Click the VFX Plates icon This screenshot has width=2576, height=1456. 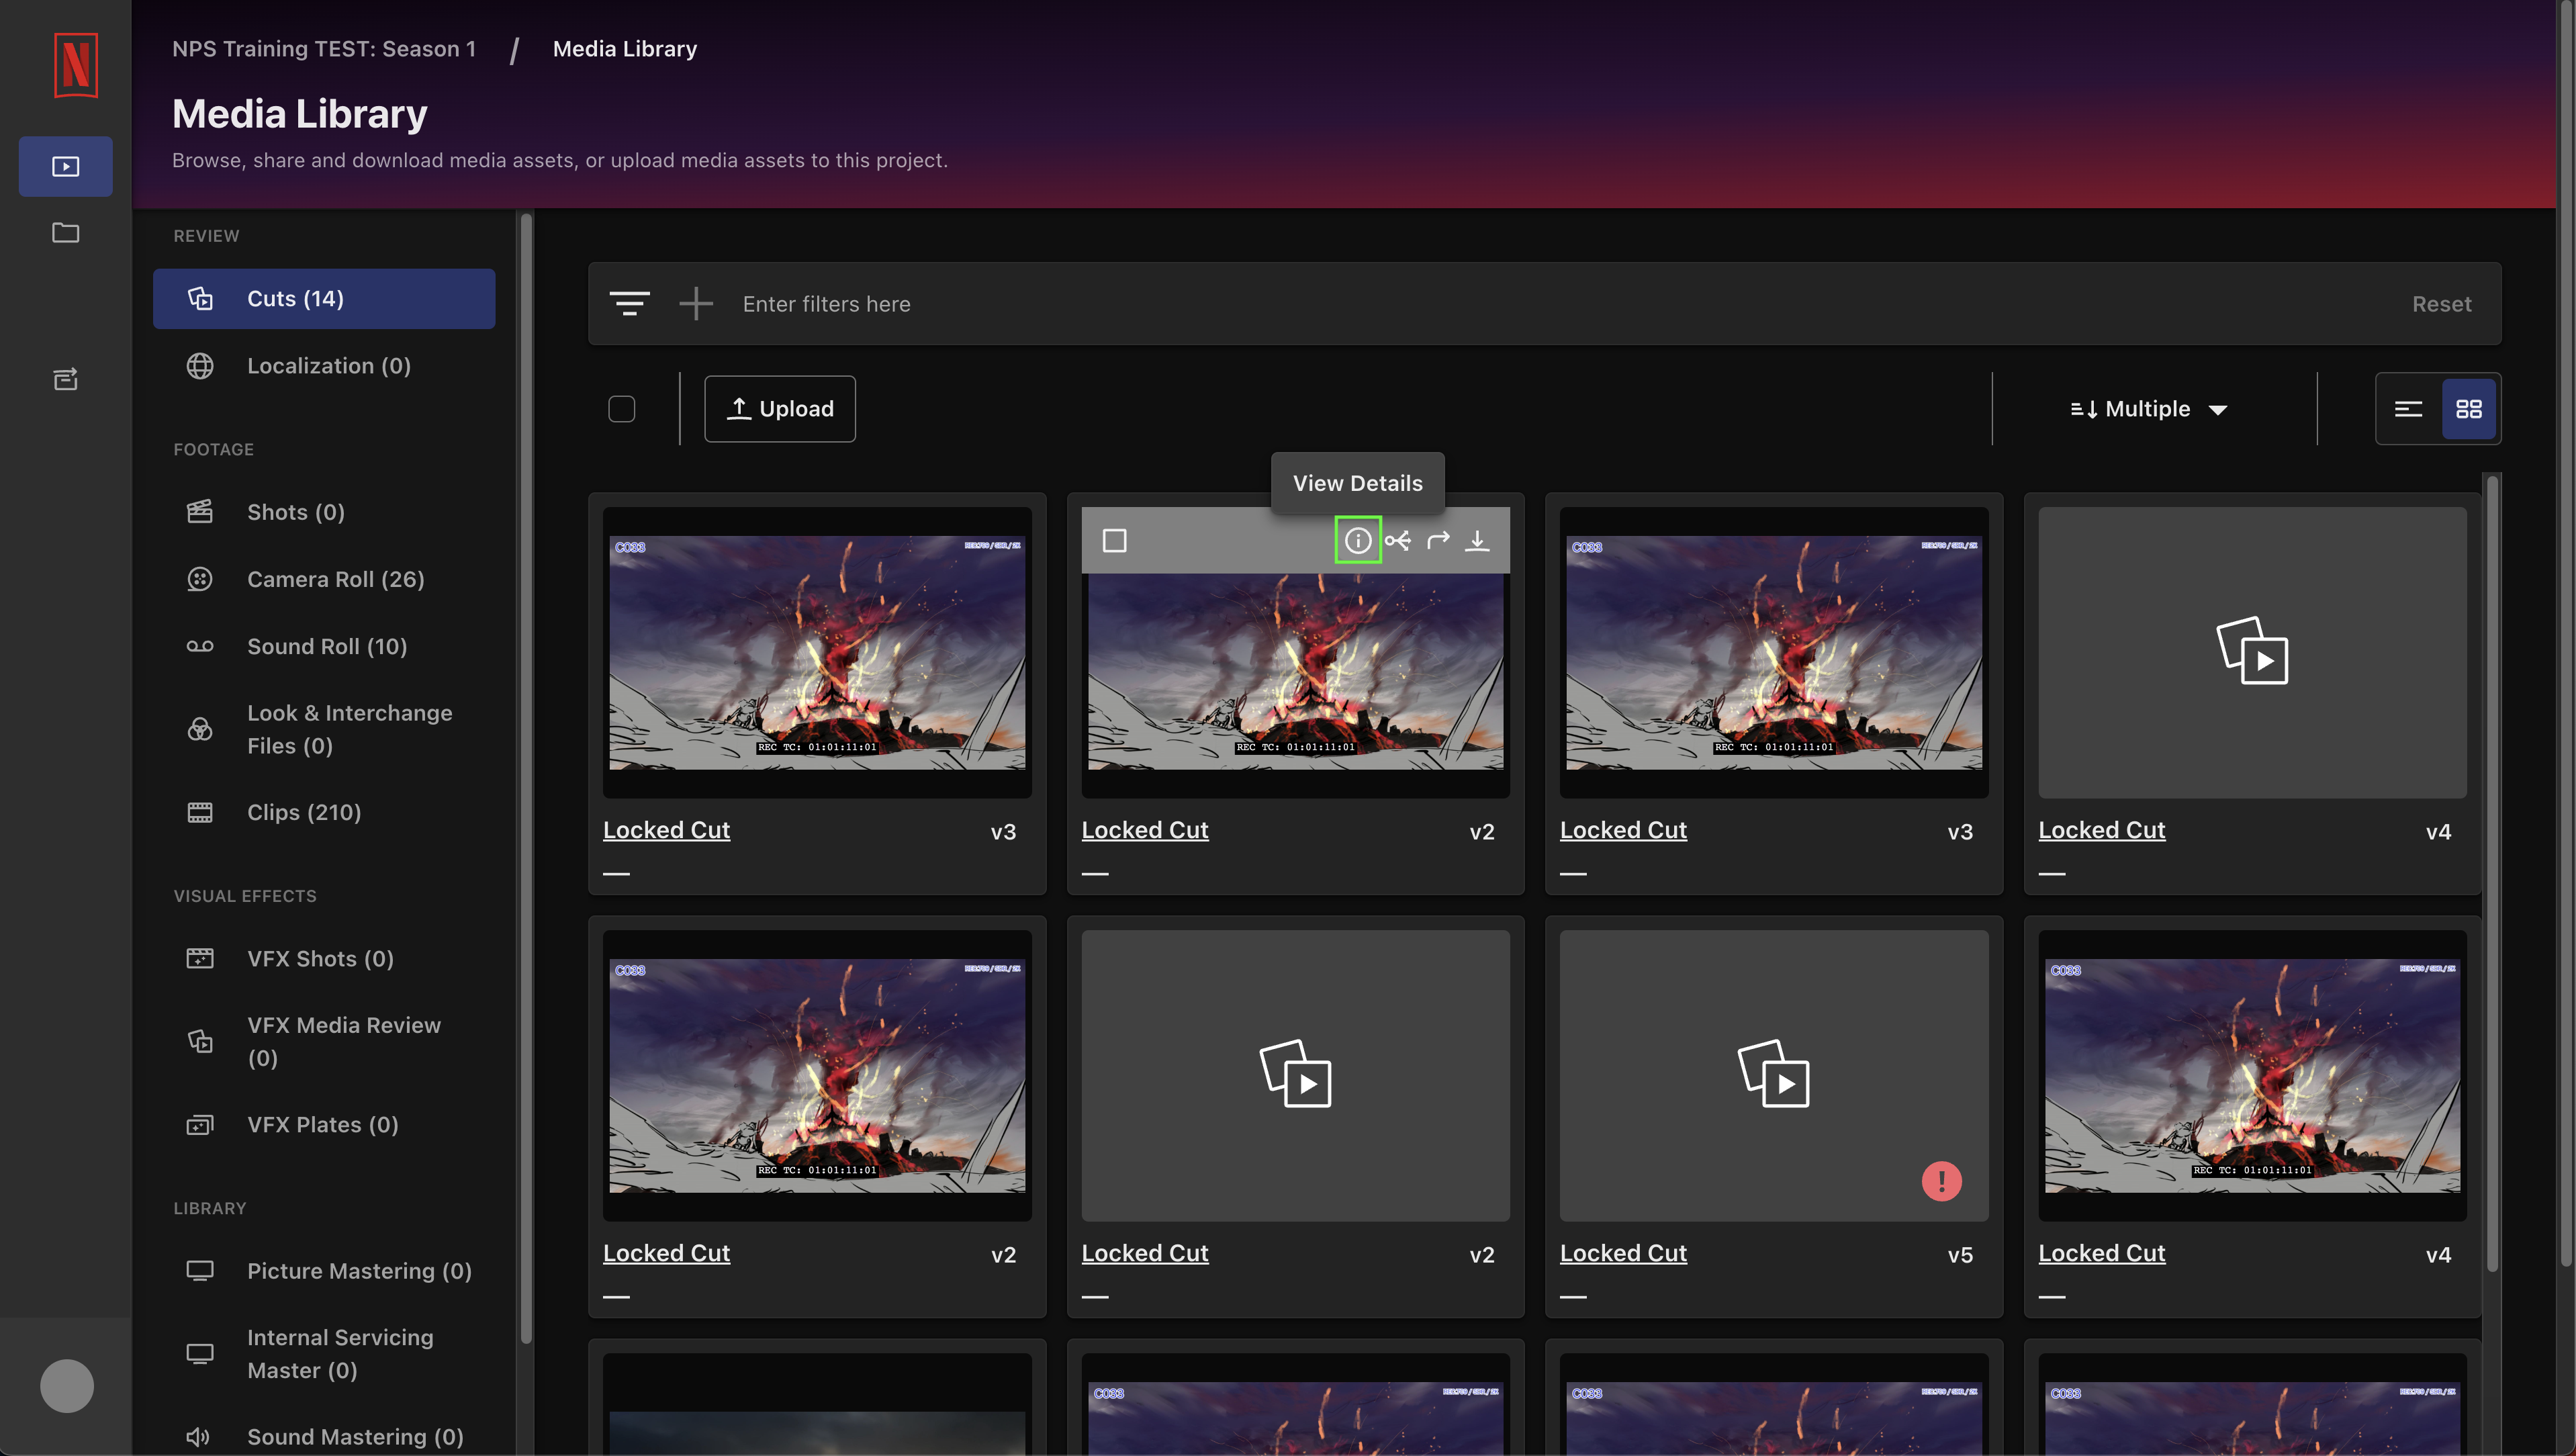click(x=200, y=1124)
